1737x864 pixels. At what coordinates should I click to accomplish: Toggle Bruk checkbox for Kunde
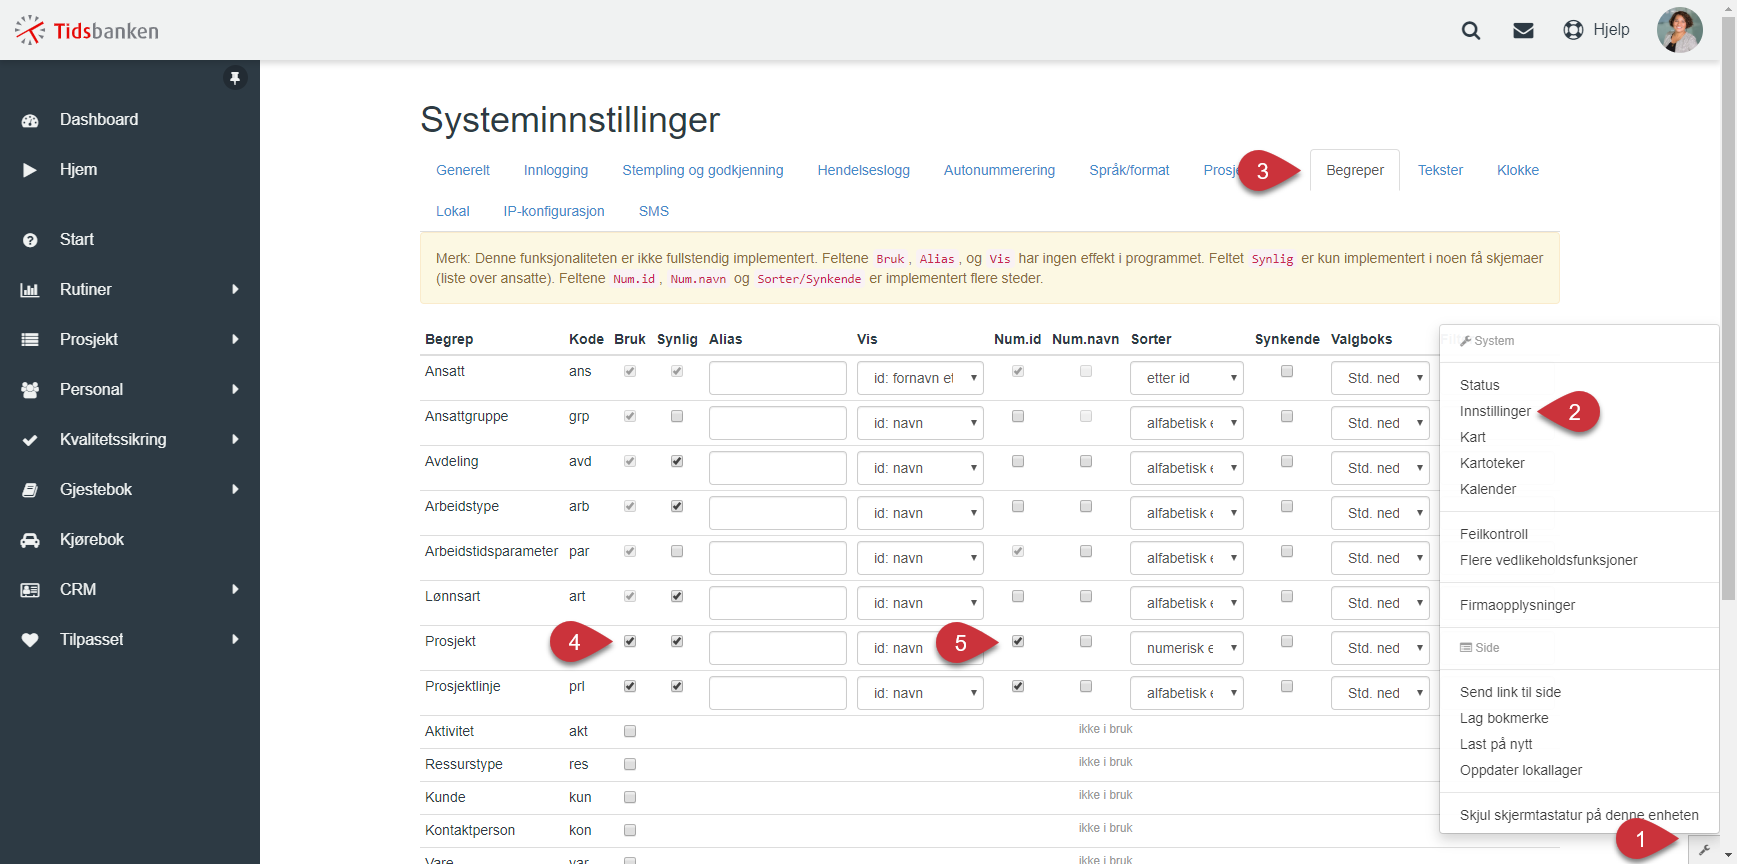[x=630, y=797]
